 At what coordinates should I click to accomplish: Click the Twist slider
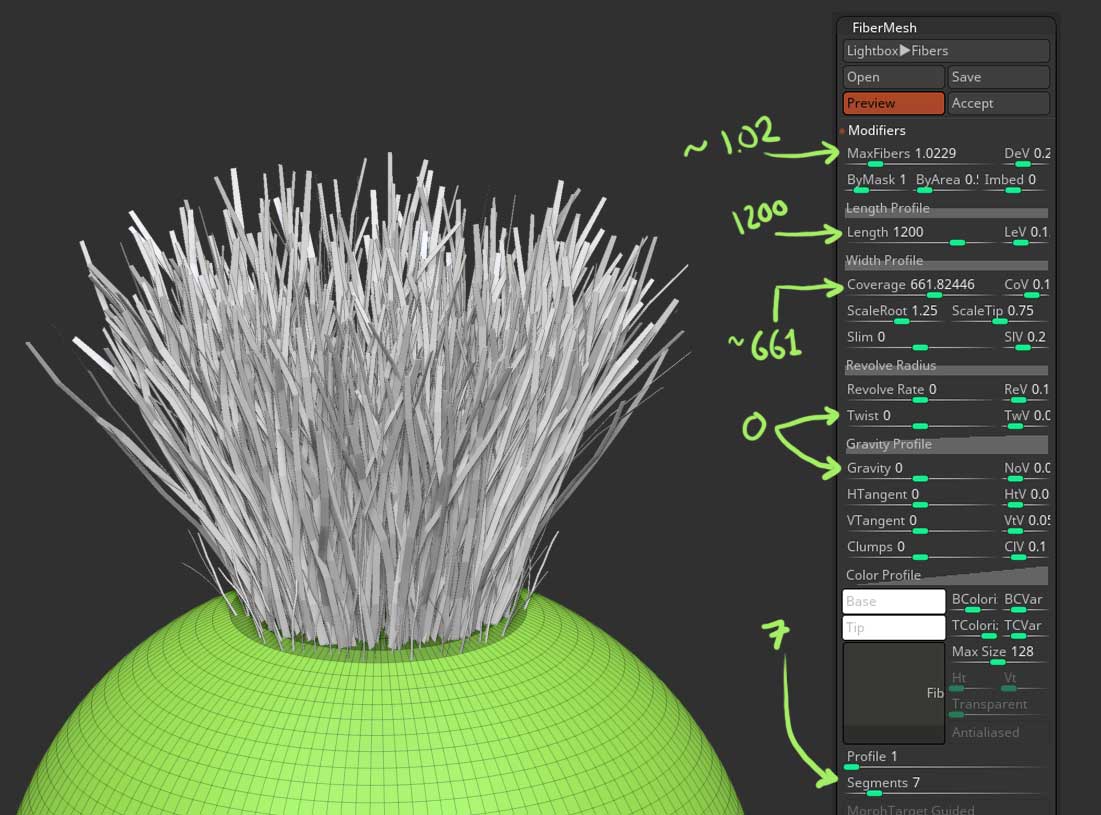pos(920,418)
